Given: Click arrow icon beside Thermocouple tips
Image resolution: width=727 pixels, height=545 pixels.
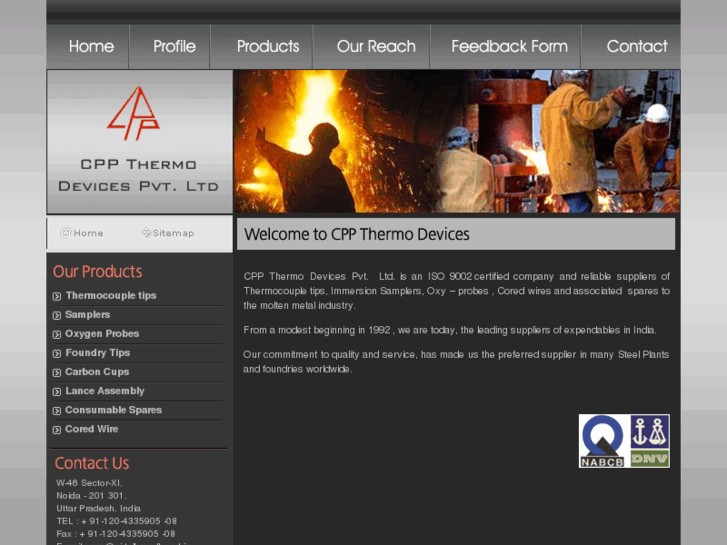Looking at the screenshot, I should 57,296.
